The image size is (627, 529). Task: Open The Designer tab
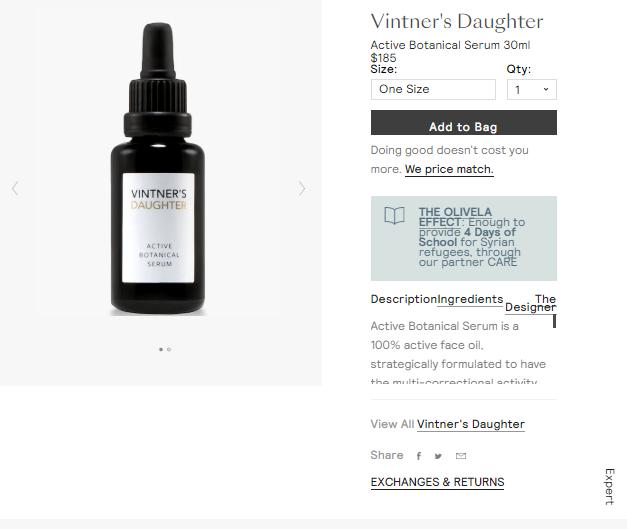click(x=531, y=303)
